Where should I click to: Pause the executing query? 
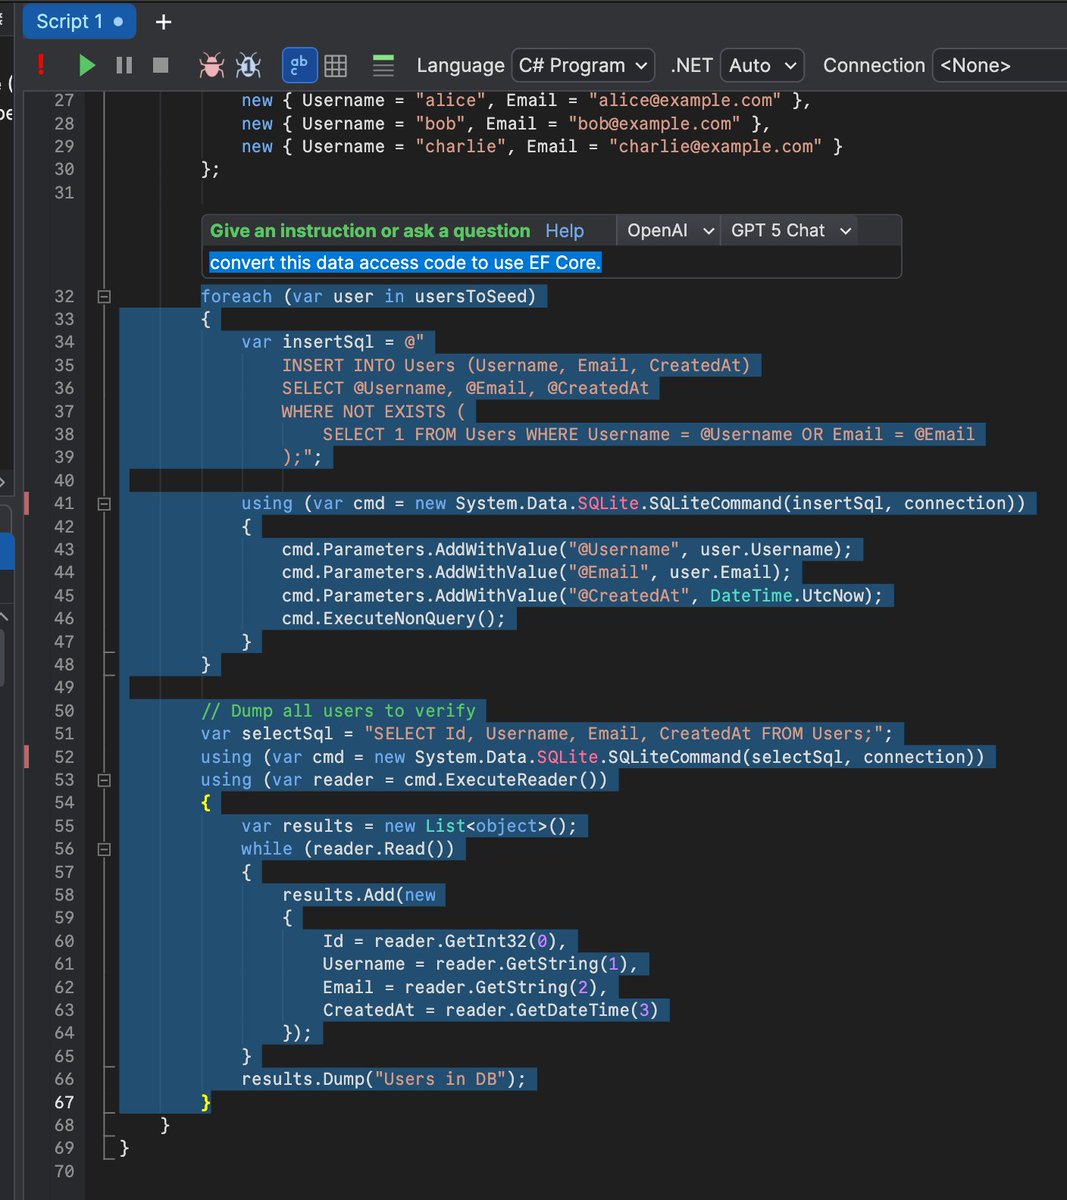point(123,65)
